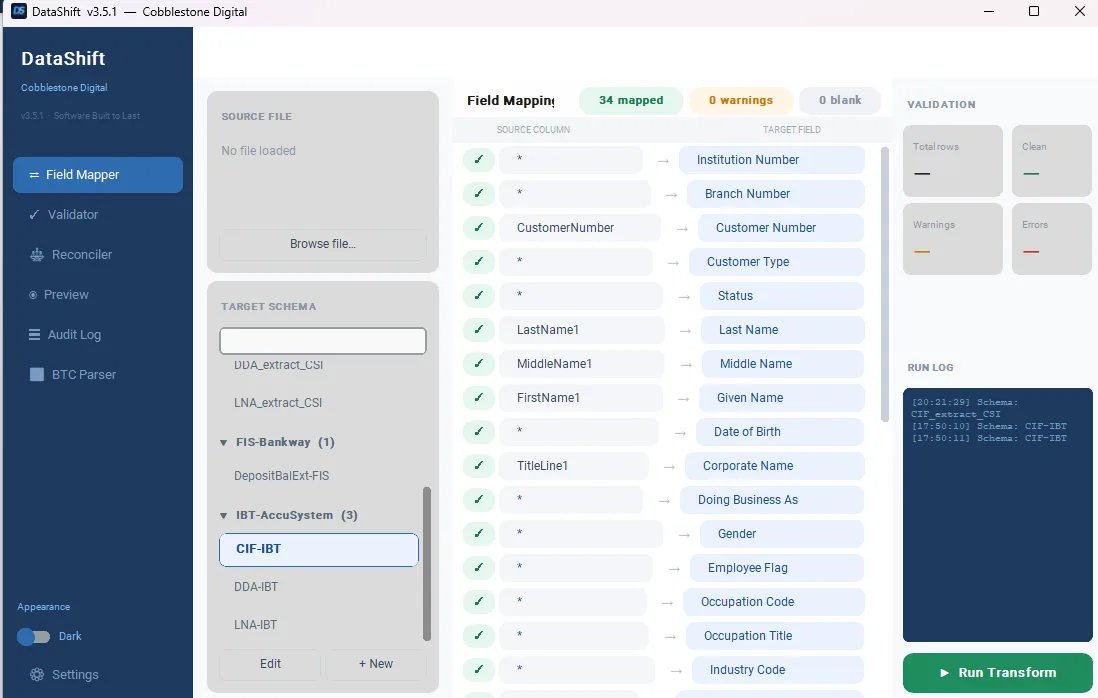
Task: Click check icon of Doing Business As row
Action: (x=479, y=499)
